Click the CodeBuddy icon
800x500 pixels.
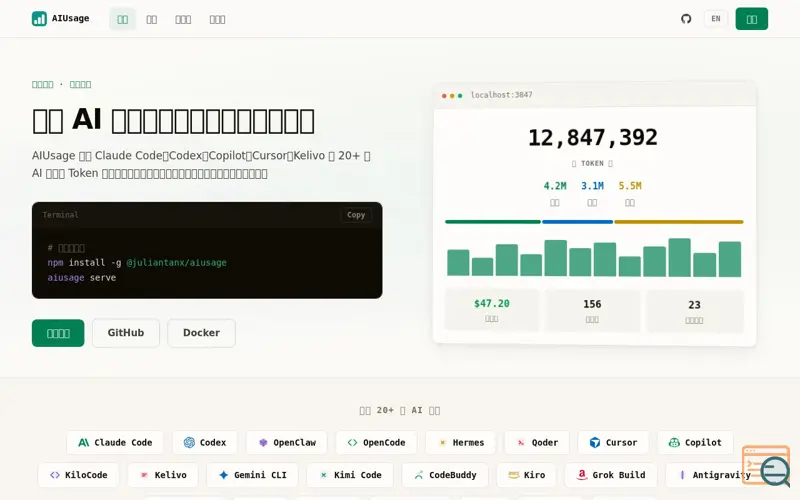tap(419, 475)
